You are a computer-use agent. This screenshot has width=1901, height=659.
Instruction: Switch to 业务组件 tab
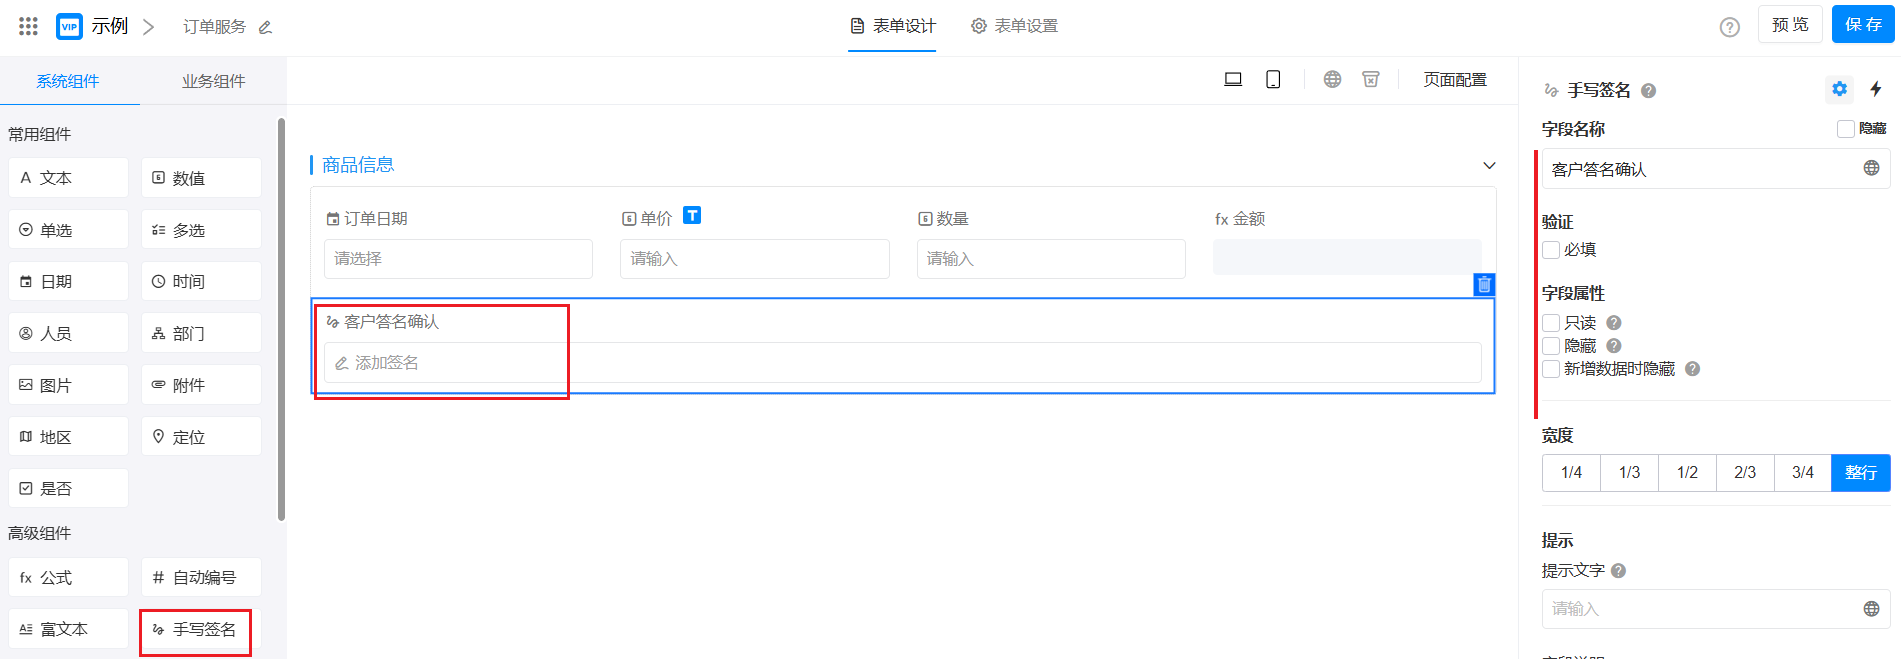pos(213,81)
